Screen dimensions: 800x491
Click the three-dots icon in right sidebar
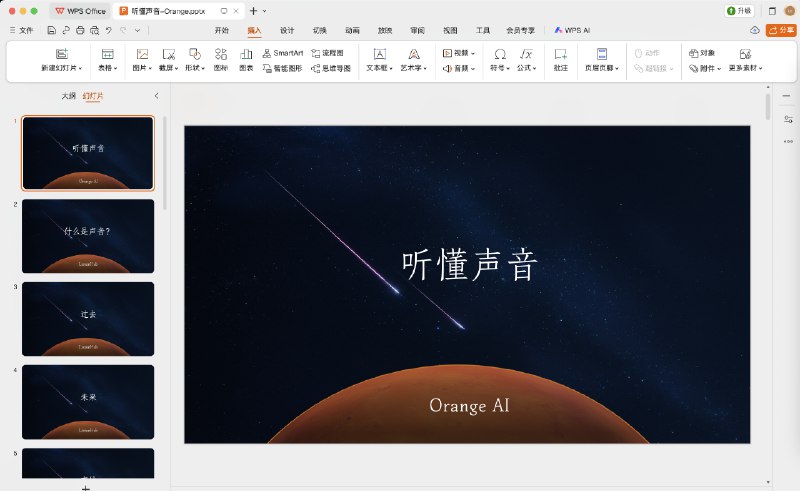tap(788, 141)
